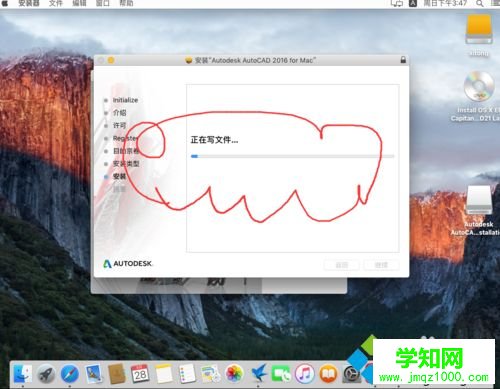Open Notes yellow pad icon in Dock
The height and width of the screenshot is (389, 500).
(164, 374)
